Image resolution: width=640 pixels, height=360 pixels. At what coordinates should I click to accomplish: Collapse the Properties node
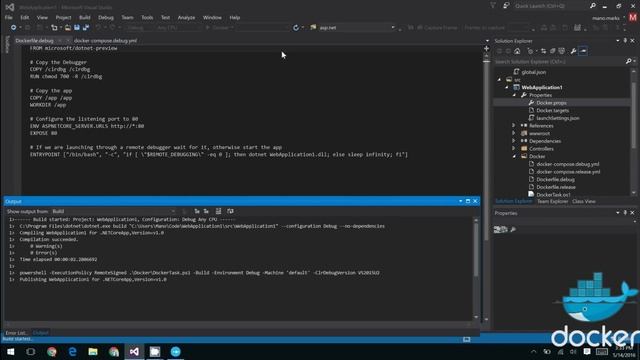[514, 95]
